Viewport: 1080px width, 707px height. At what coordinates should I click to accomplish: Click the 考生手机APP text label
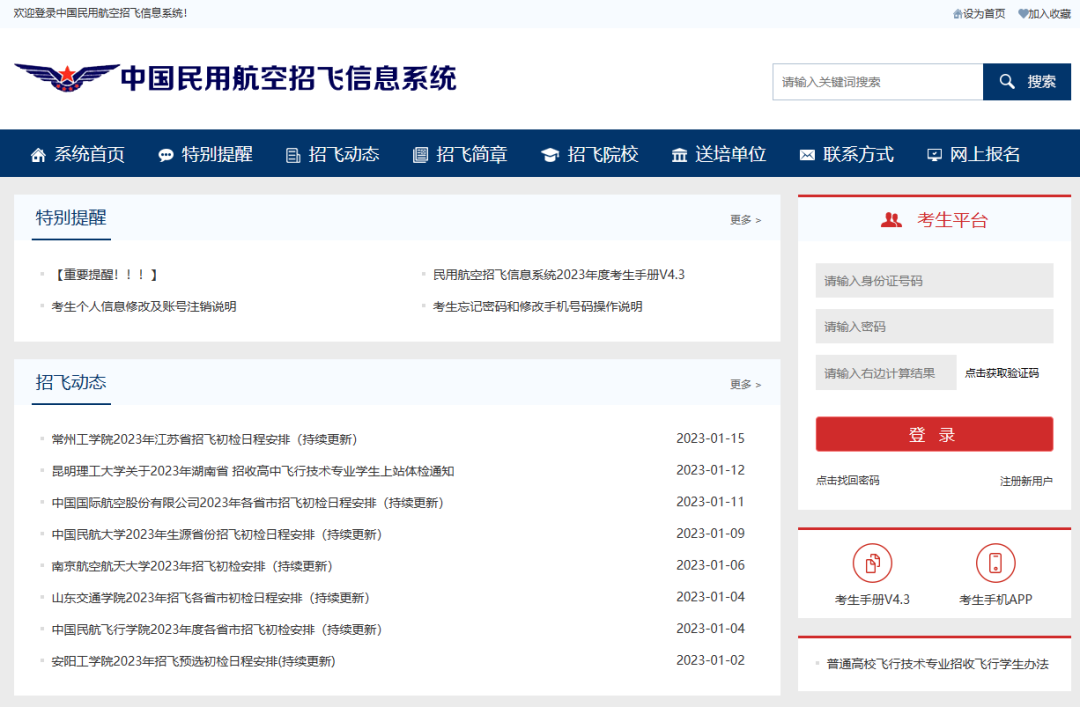point(995,600)
